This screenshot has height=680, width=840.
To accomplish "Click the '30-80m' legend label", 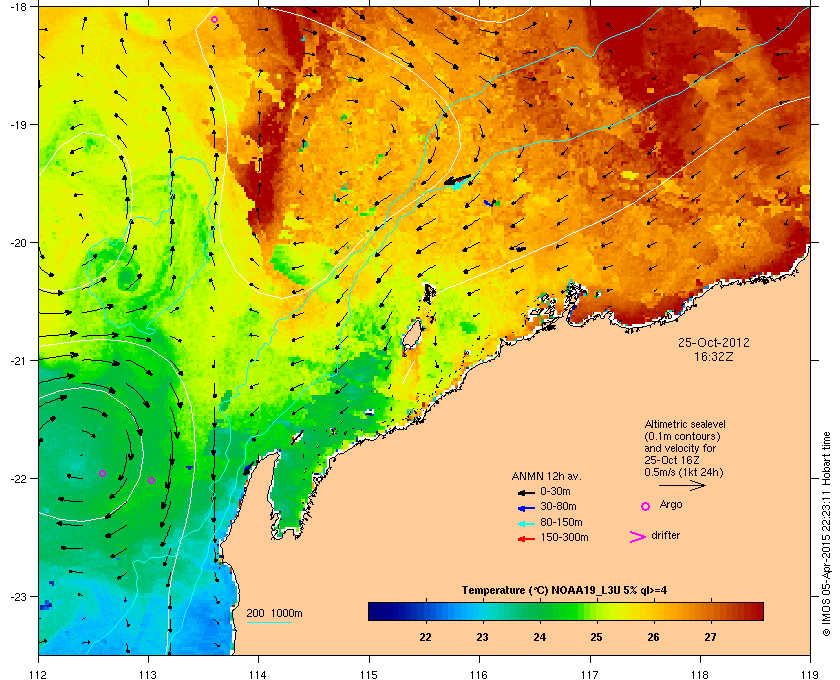I will click(558, 506).
